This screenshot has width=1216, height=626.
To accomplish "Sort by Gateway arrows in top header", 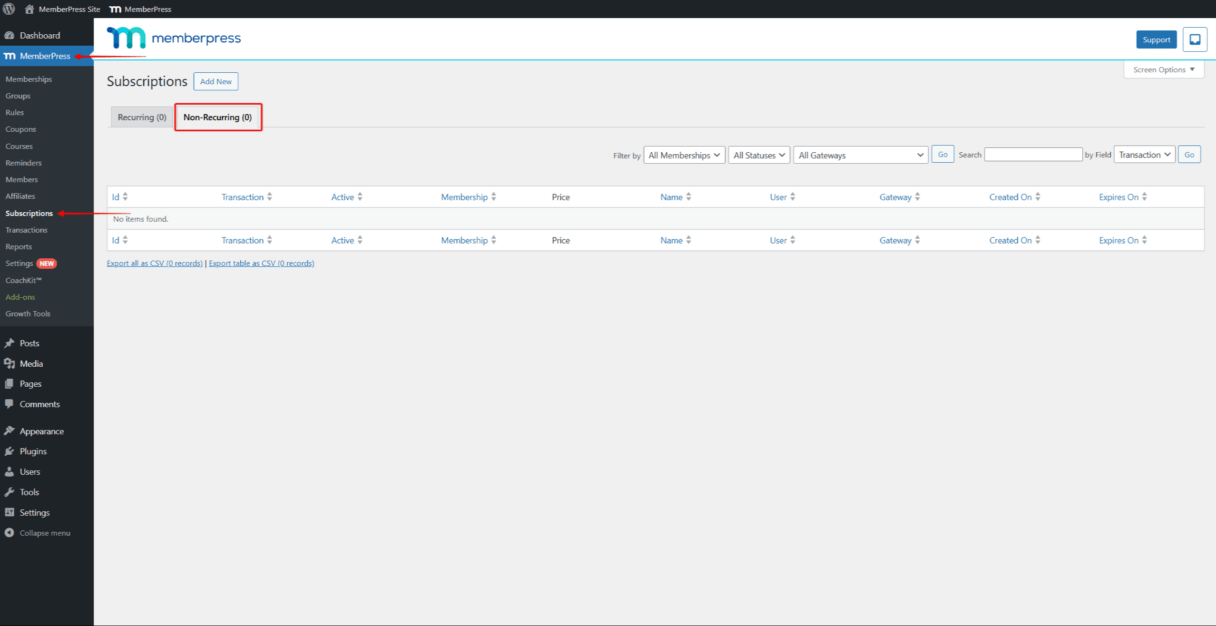I will point(918,197).
